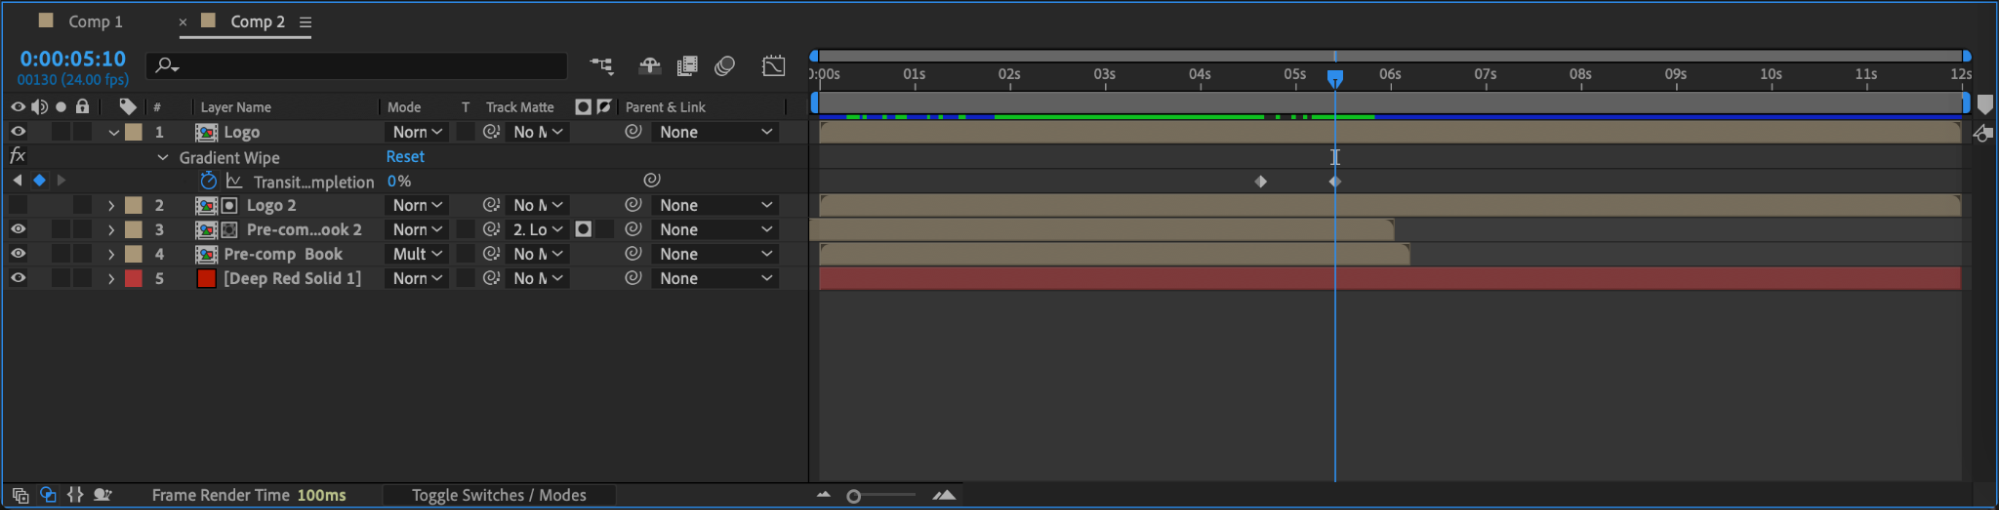This screenshot has height=510, width=1999.
Task: Enable the frame blending switch icon
Action: click(687, 66)
